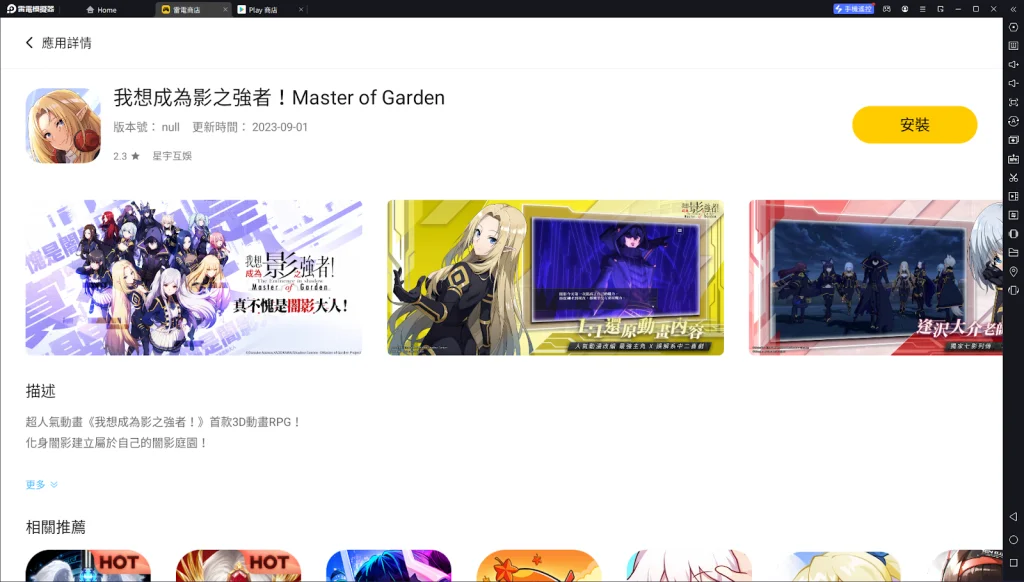Open the user account icon in title bar
1024x582 pixels.
tap(904, 9)
